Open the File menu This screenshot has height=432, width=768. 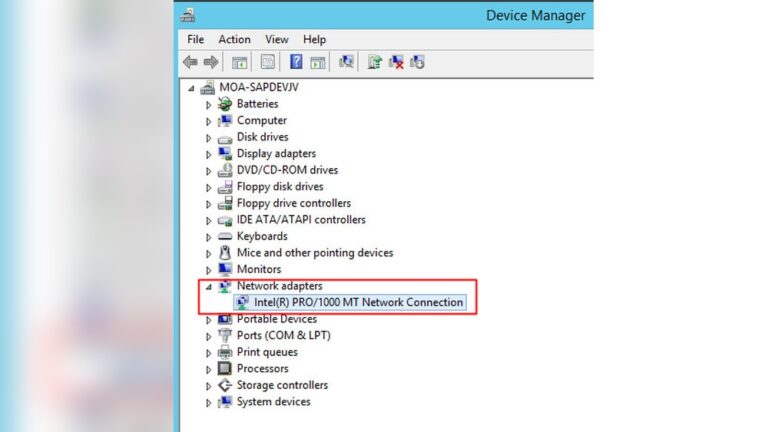click(195, 39)
